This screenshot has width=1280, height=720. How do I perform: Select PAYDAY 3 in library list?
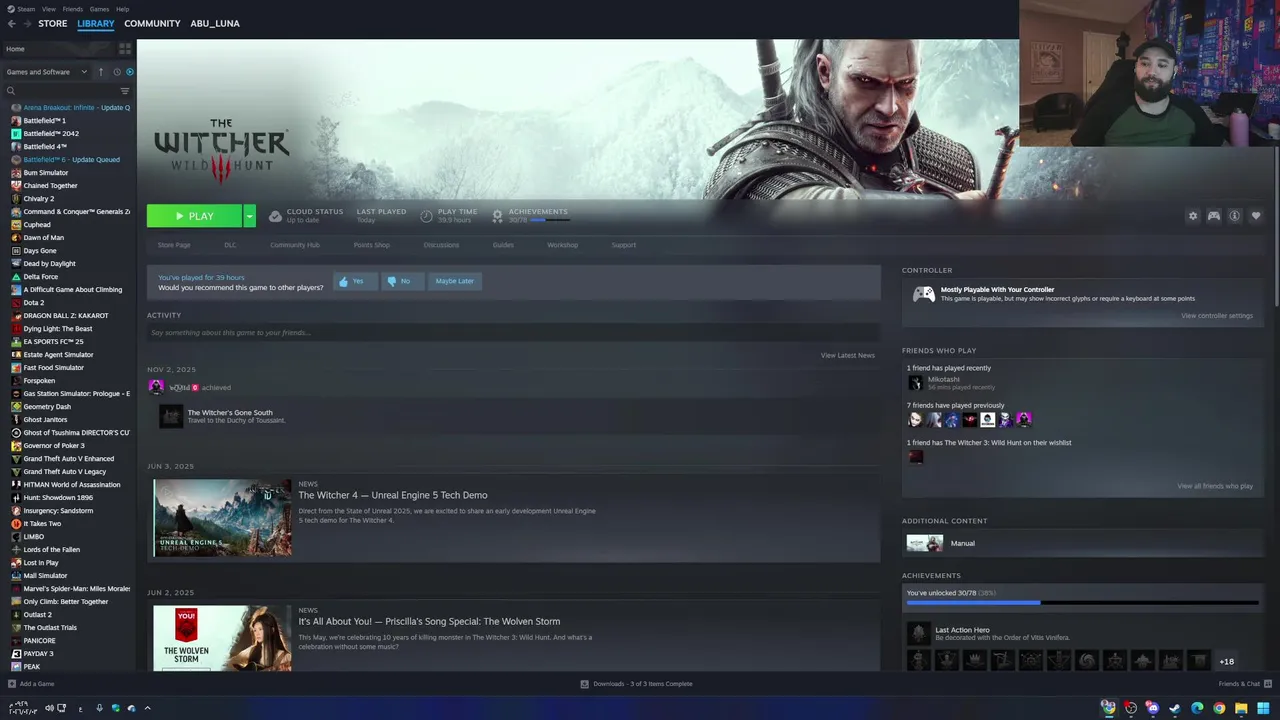[38, 654]
